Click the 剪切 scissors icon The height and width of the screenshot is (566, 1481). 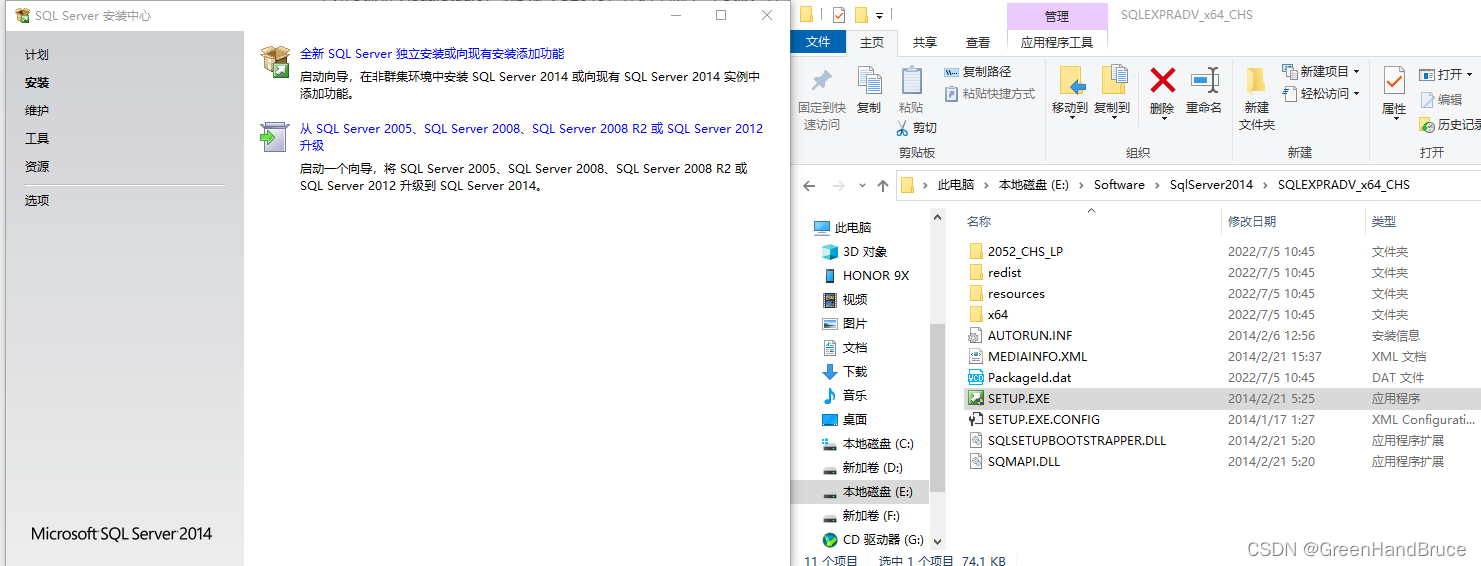tap(903, 128)
